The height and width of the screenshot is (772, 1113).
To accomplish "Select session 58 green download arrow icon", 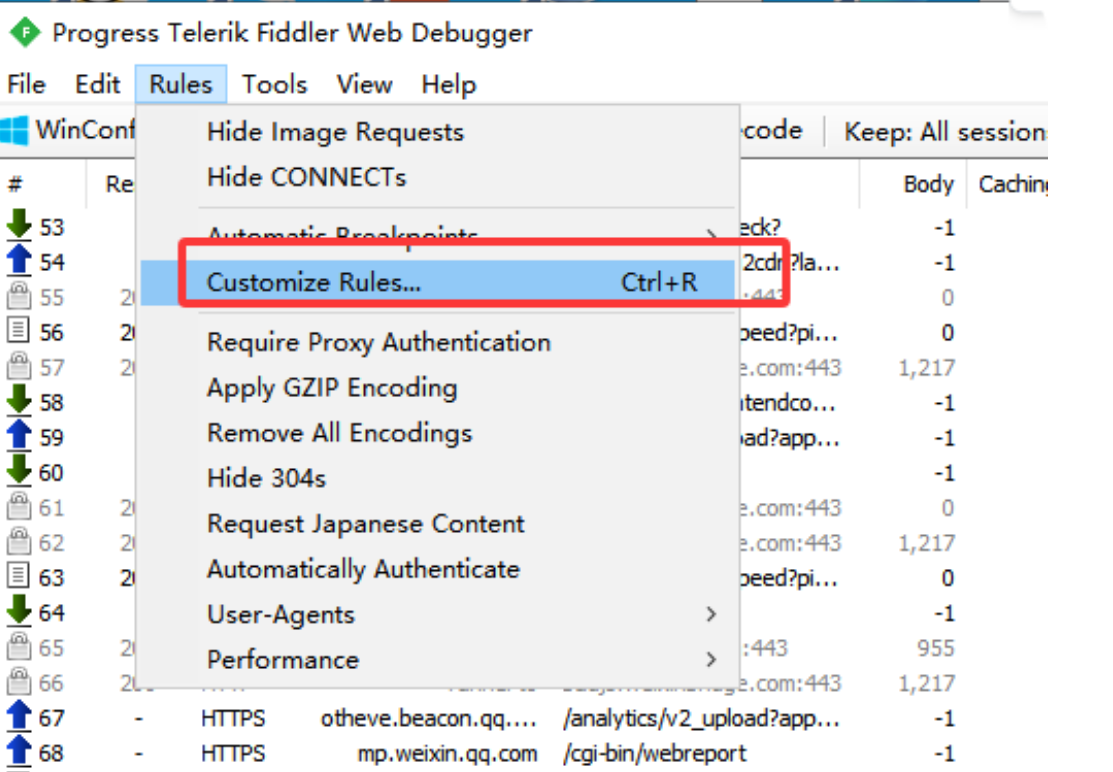I will 19,400.
